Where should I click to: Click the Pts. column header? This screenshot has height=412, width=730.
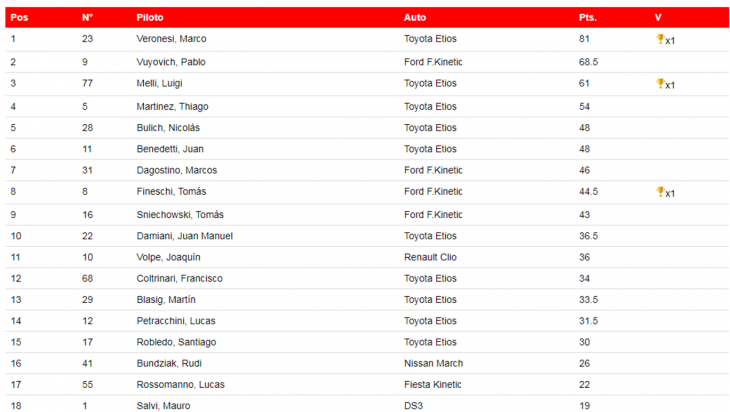[588, 18]
